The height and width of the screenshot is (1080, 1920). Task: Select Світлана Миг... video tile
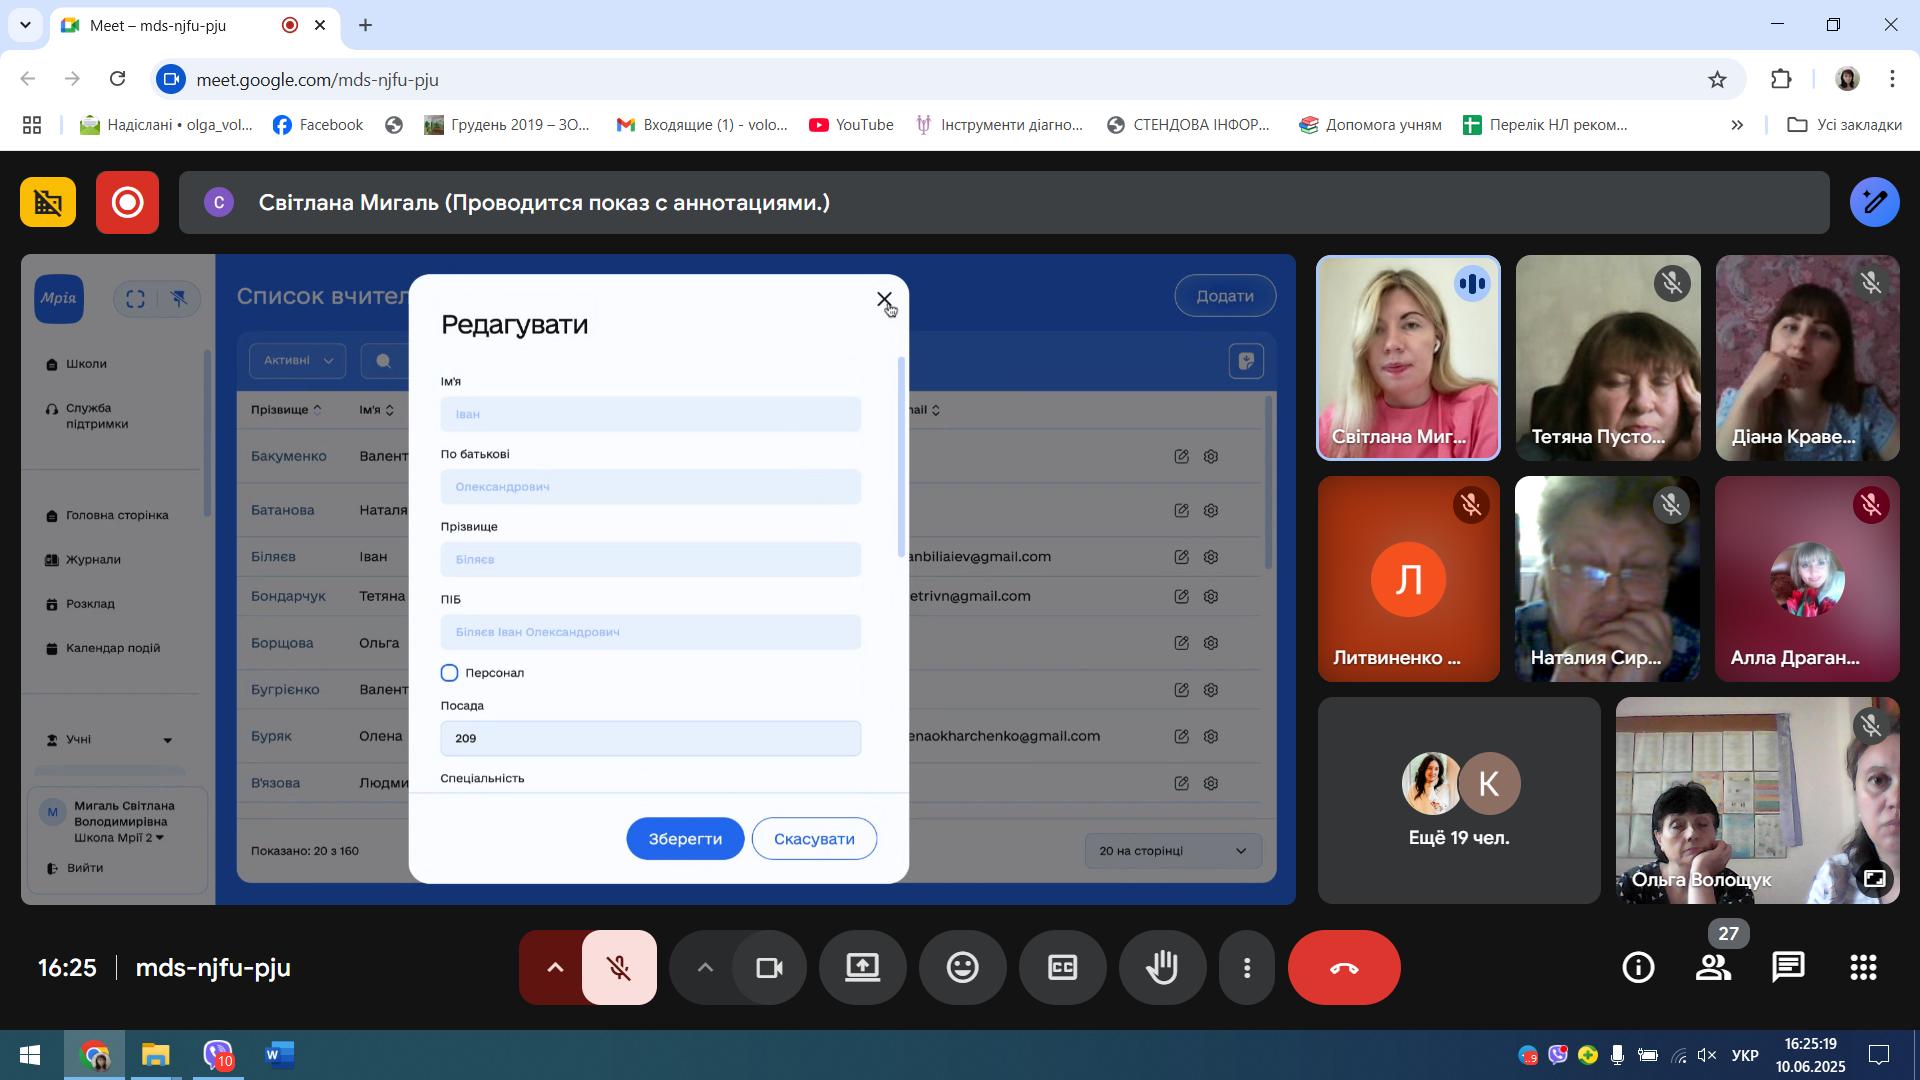coord(1408,358)
